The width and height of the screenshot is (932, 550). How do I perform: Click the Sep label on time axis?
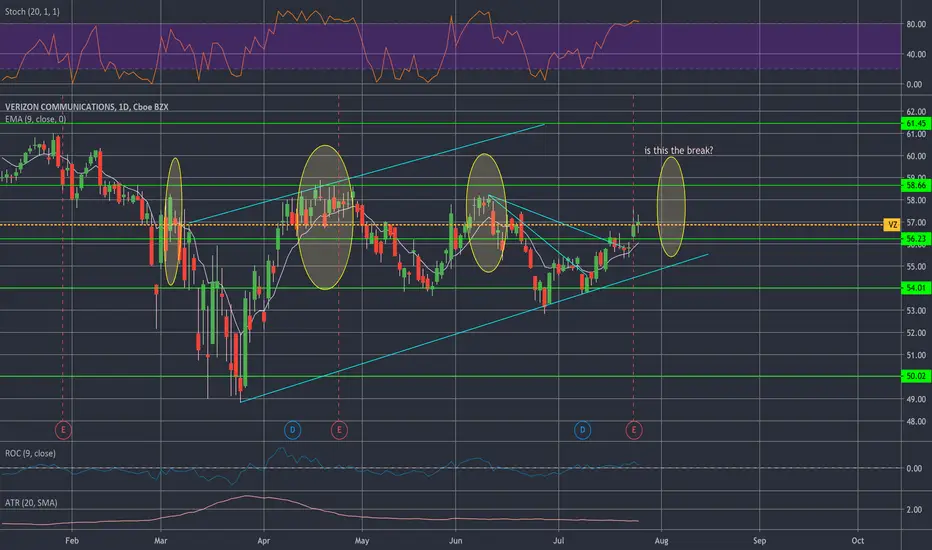pos(759,541)
